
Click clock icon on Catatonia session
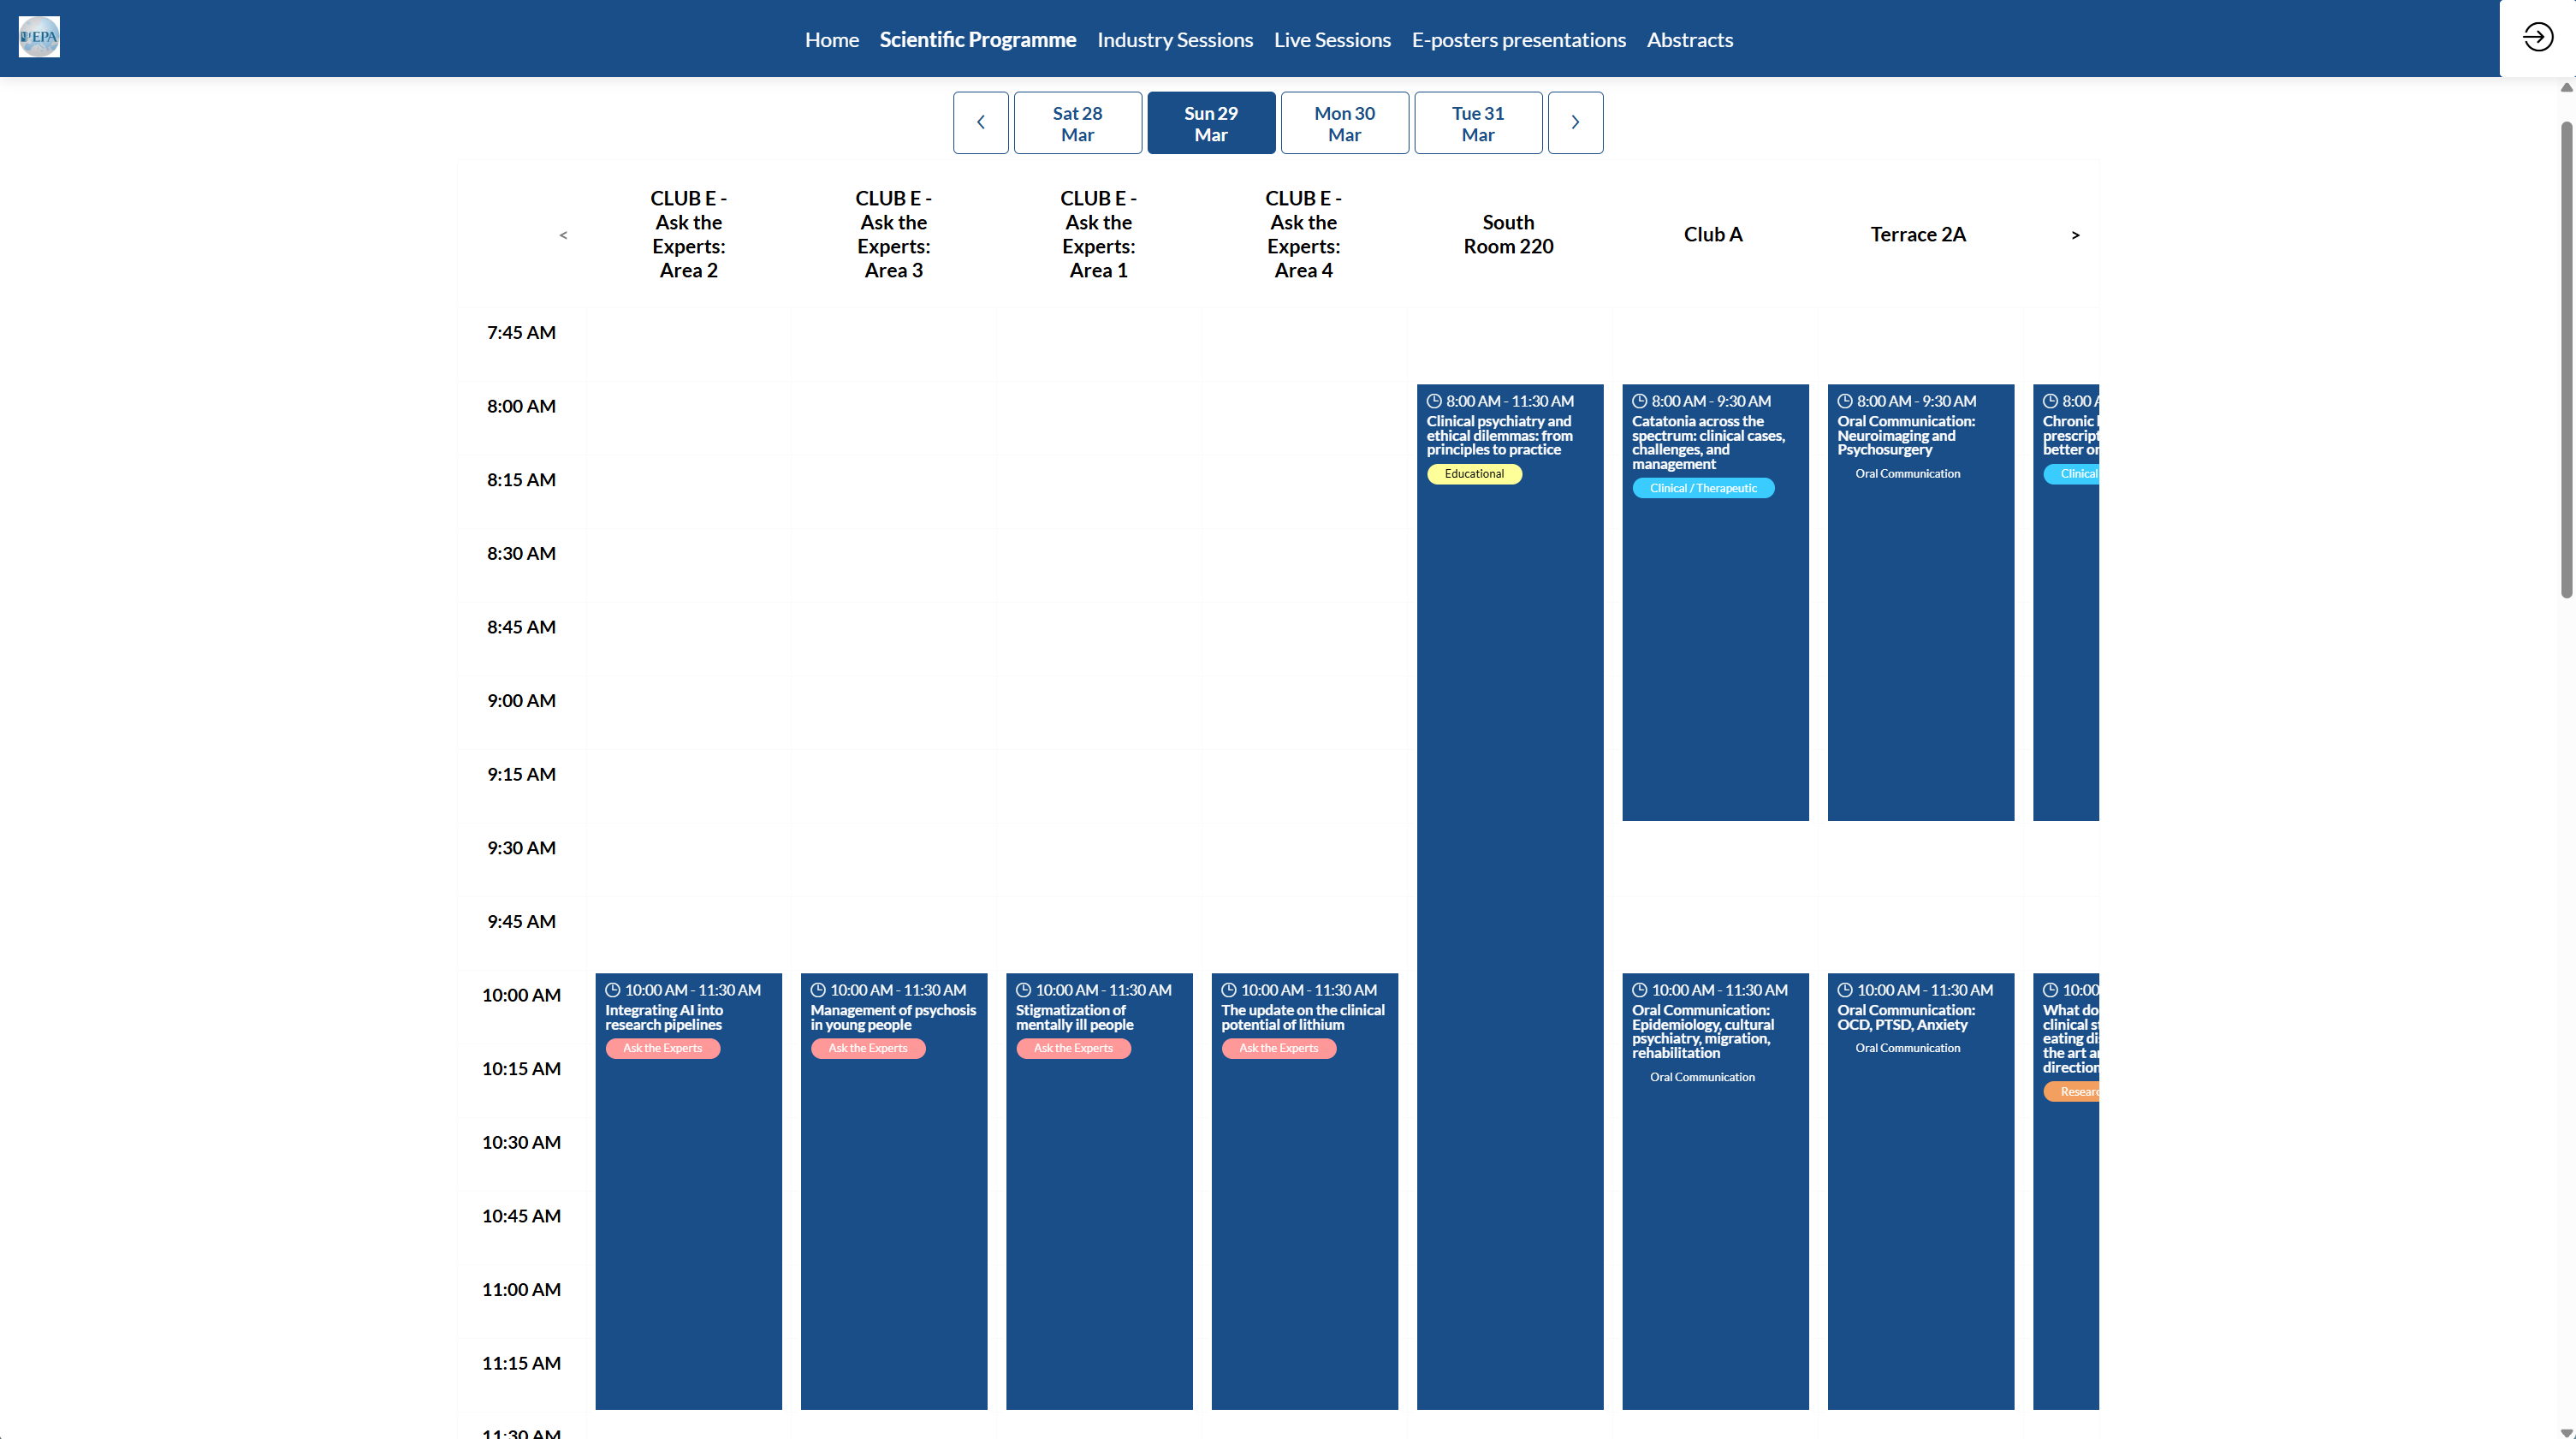point(1639,401)
